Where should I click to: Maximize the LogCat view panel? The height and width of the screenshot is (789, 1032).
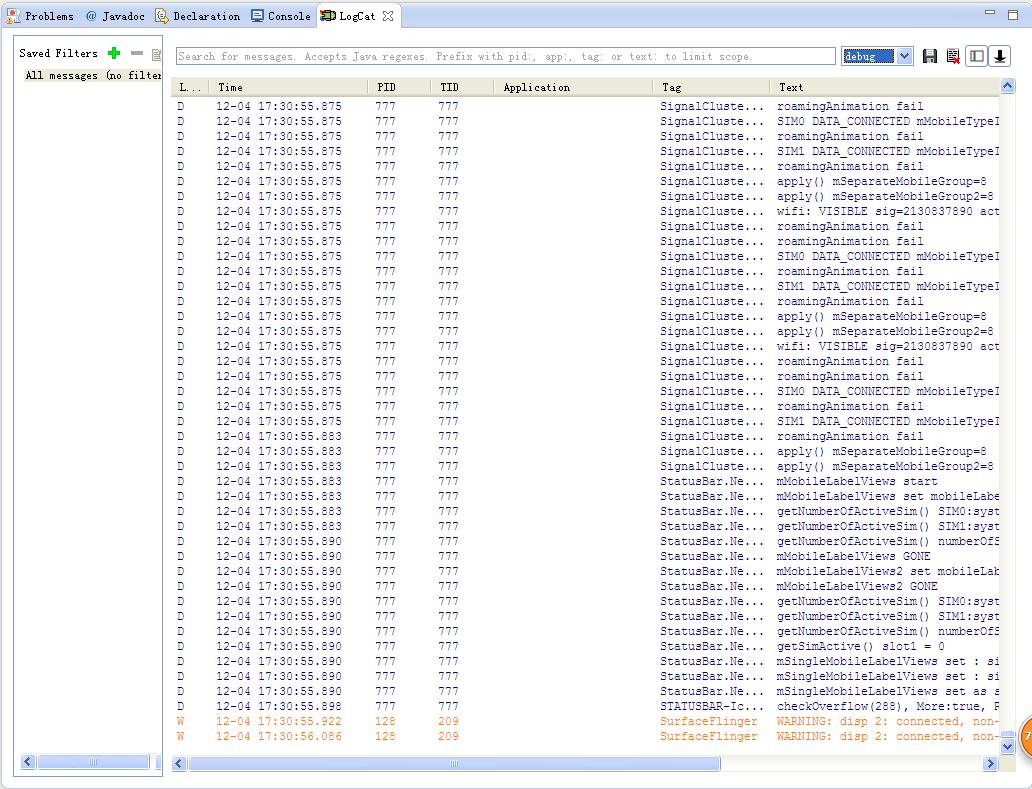pos(1013,14)
